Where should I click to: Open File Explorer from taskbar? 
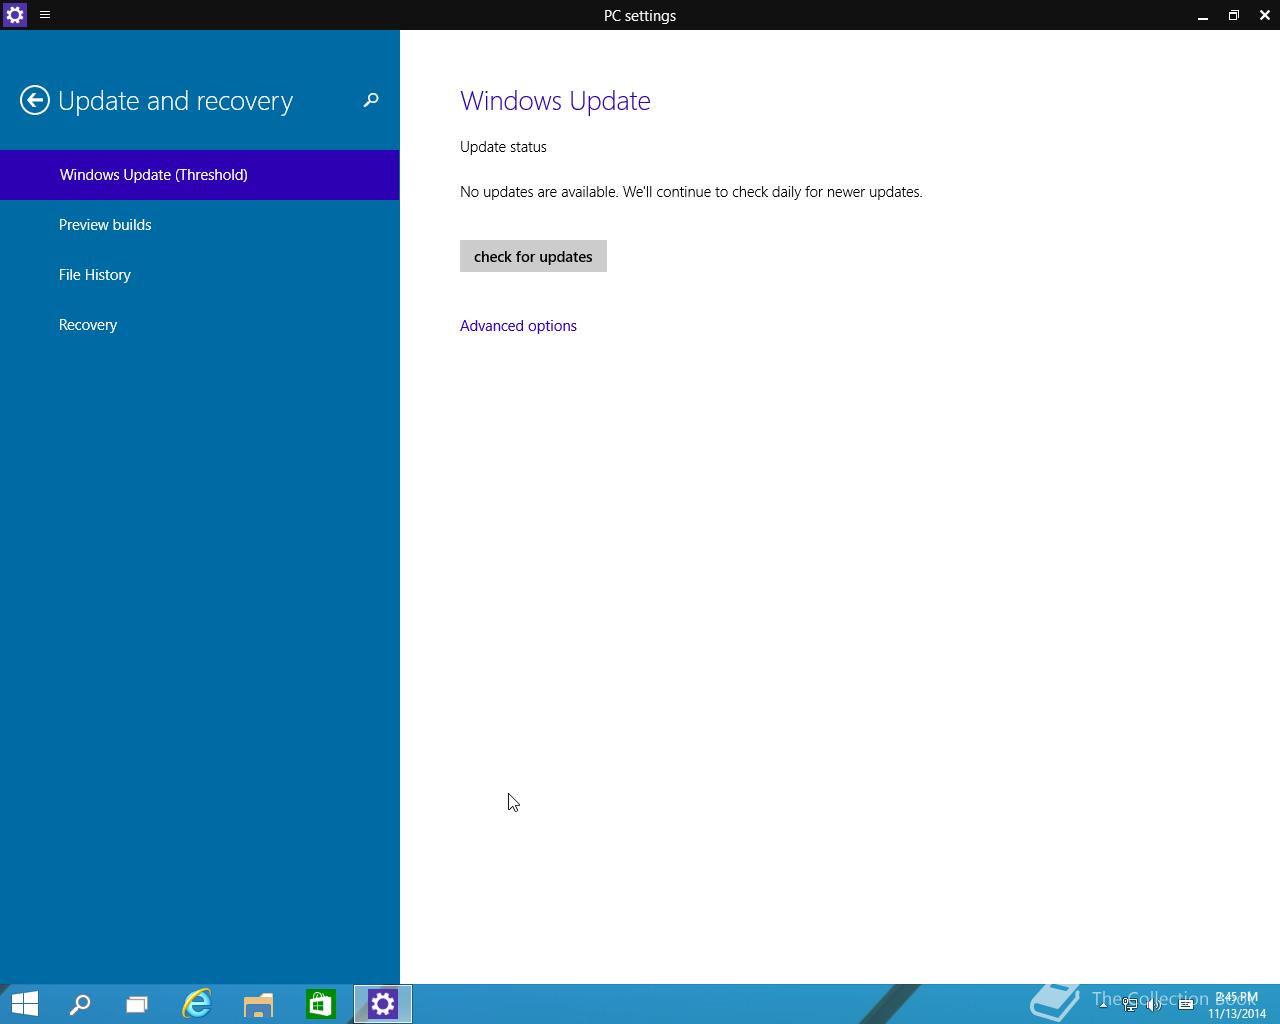(x=258, y=1004)
